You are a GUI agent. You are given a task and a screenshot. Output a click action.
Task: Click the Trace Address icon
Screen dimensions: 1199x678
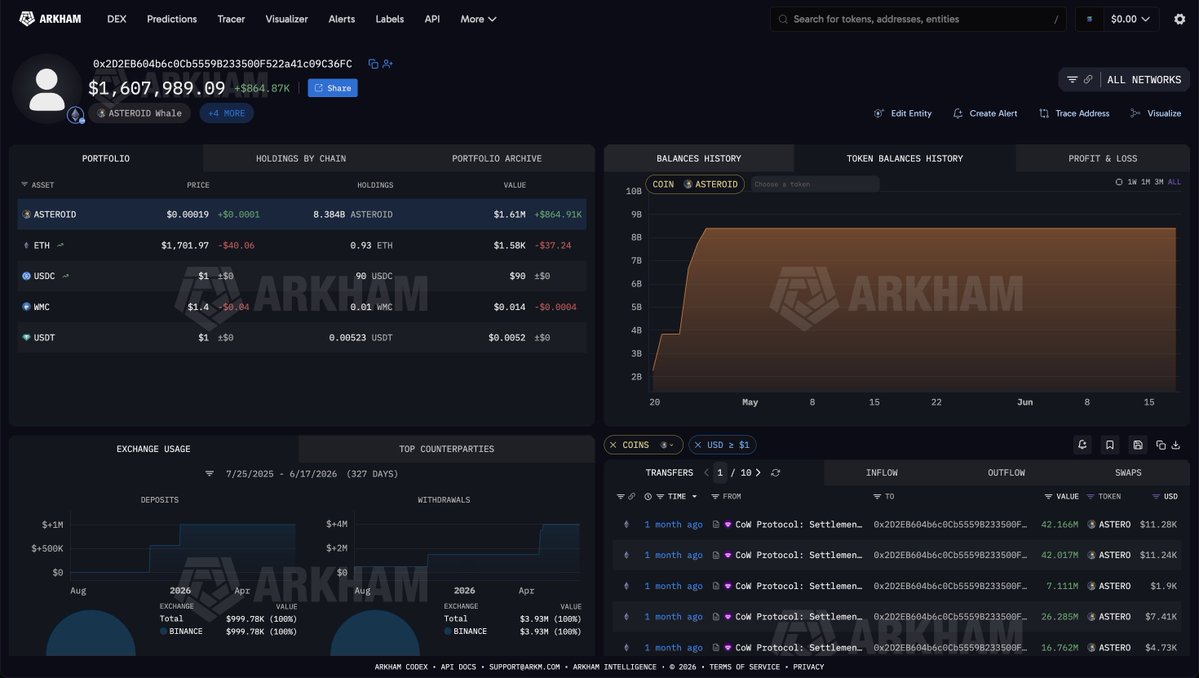click(x=1044, y=113)
